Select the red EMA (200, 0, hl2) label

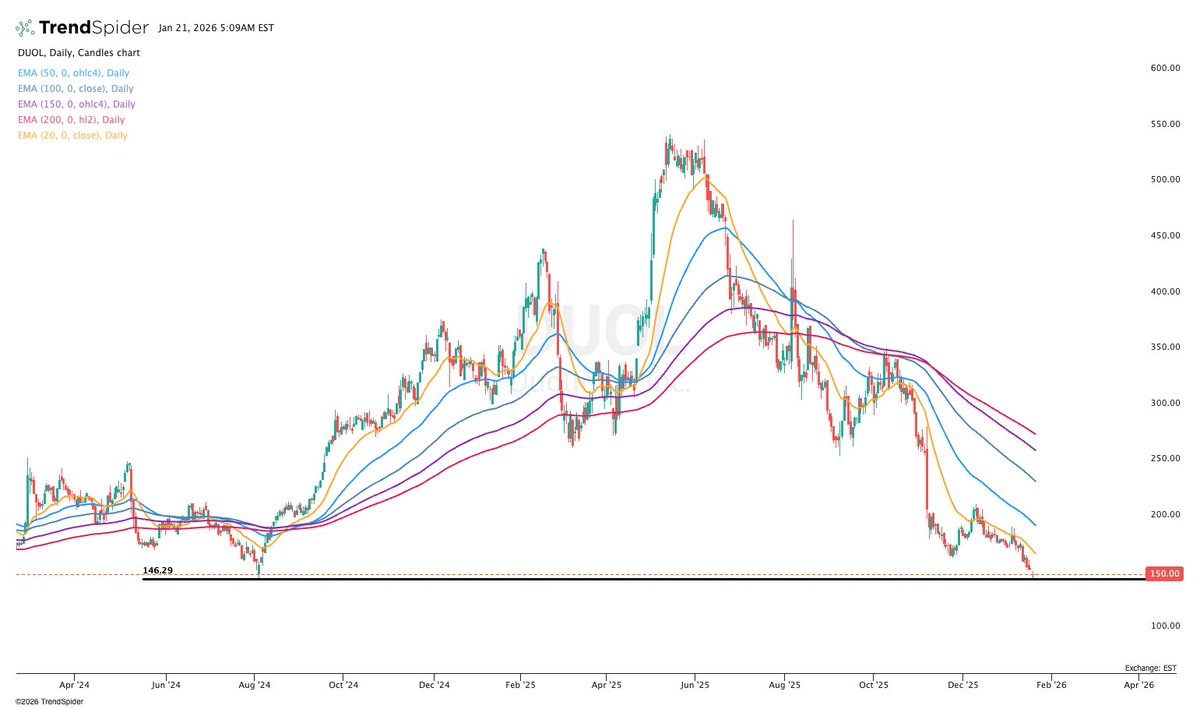(x=69, y=119)
